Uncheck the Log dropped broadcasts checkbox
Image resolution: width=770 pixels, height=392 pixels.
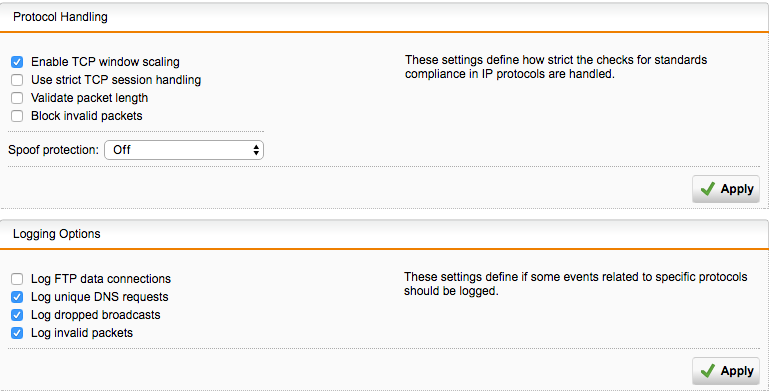[17, 315]
